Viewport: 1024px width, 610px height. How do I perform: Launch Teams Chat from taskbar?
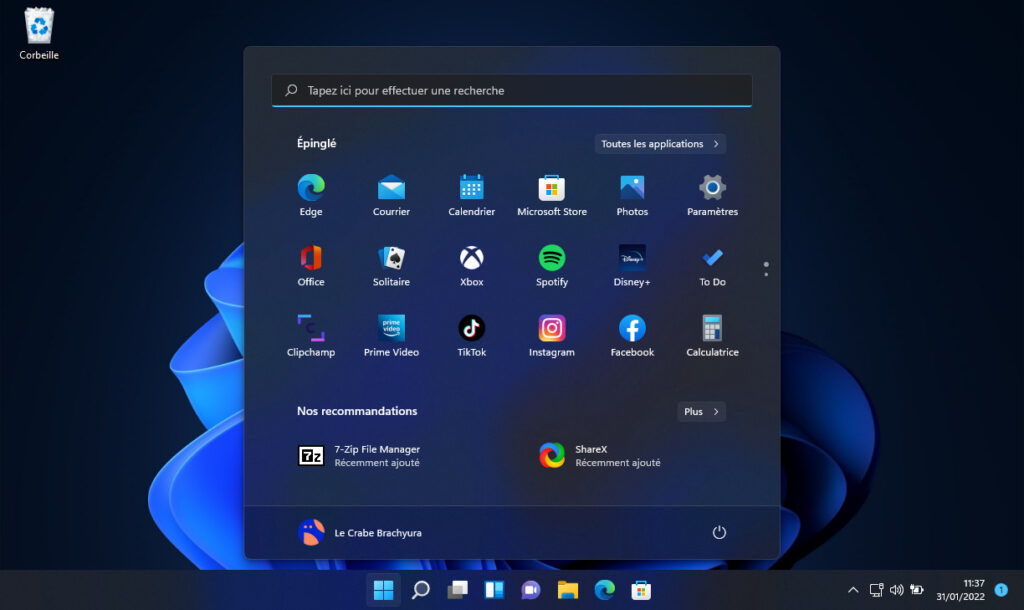point(531,590)
